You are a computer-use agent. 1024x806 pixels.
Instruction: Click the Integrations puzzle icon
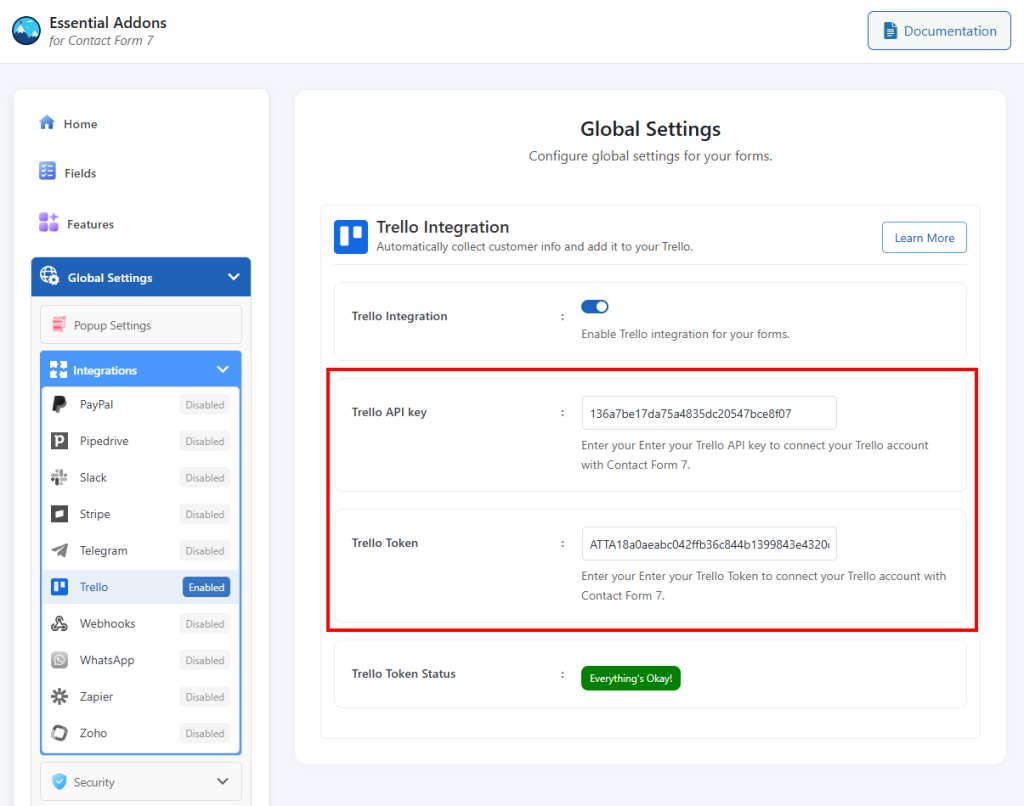point(58,370)
